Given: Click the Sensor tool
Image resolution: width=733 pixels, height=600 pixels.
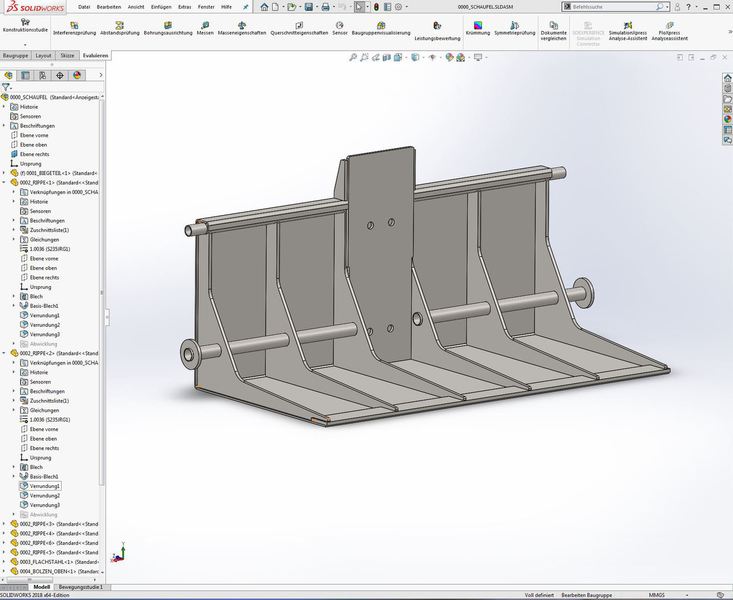Looking at the screenshot, I should (x=340, y=29).
